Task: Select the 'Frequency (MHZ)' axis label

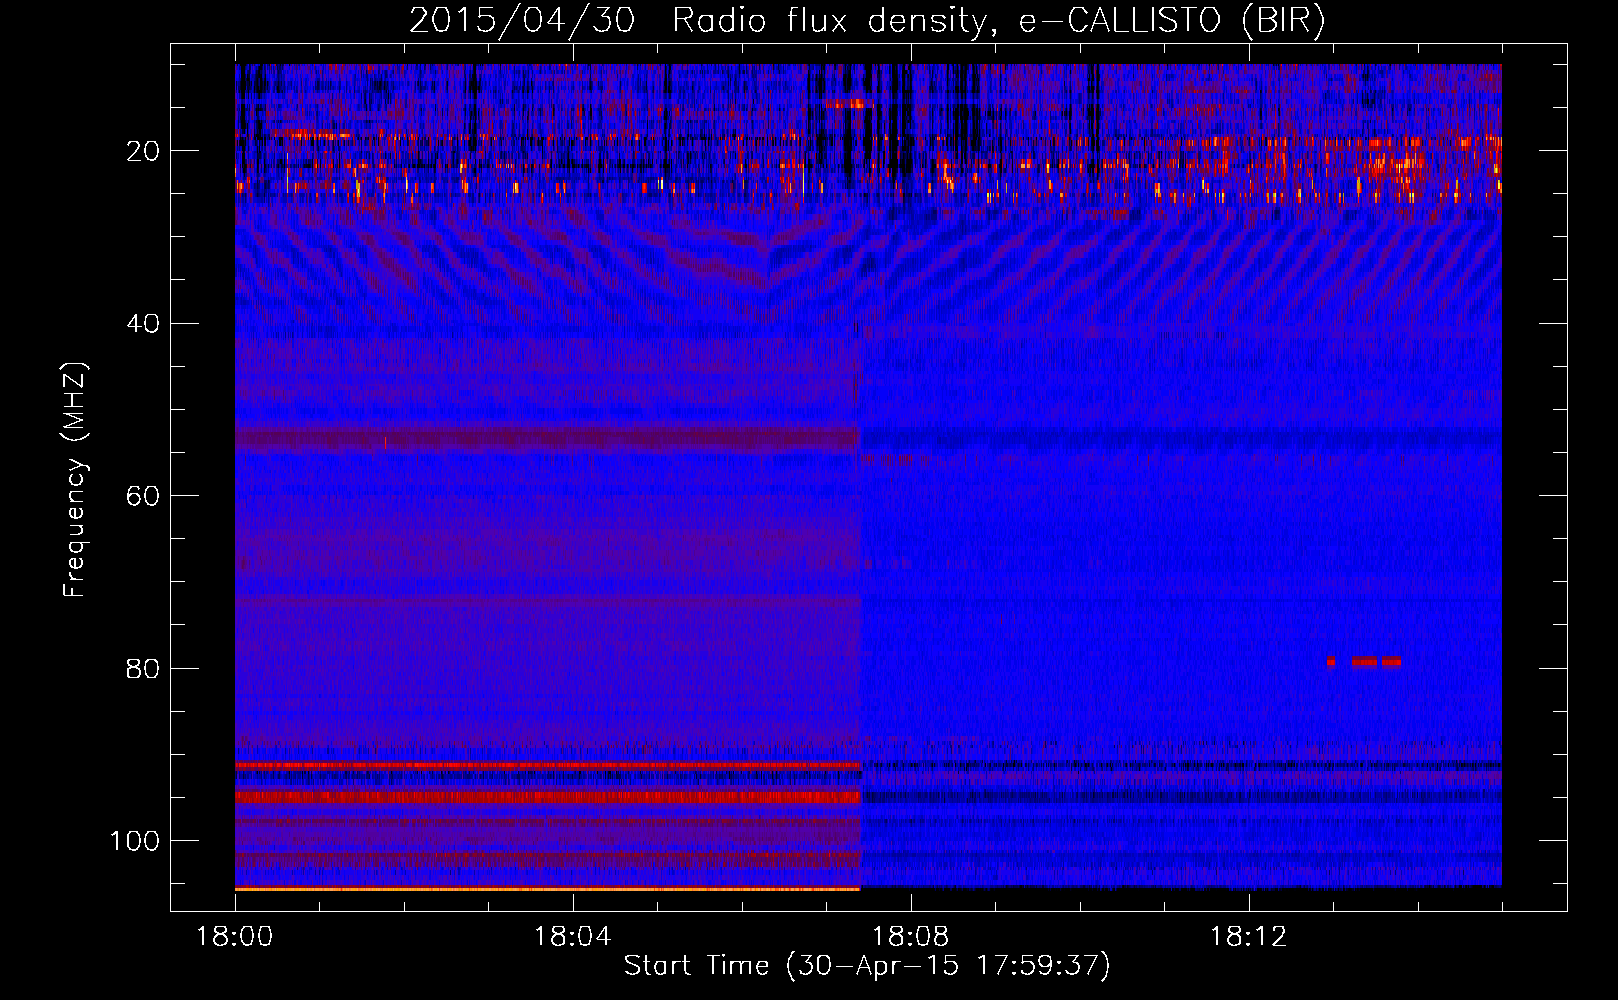Action: (x=75, y=480)
